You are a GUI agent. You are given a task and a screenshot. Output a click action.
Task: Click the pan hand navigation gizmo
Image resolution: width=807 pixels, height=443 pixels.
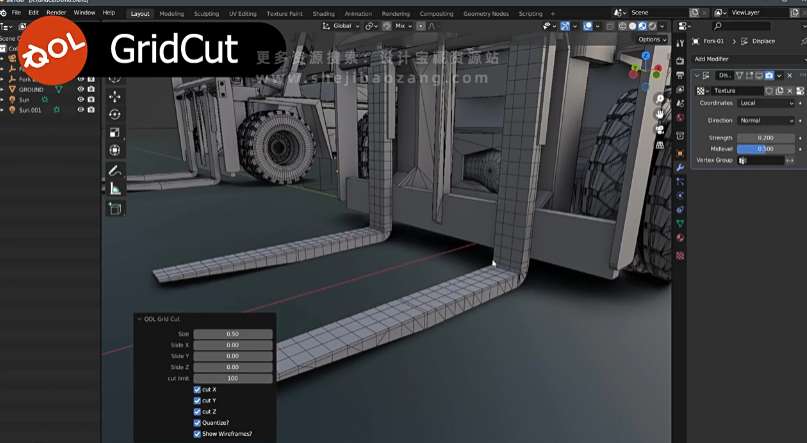point(660,114)
